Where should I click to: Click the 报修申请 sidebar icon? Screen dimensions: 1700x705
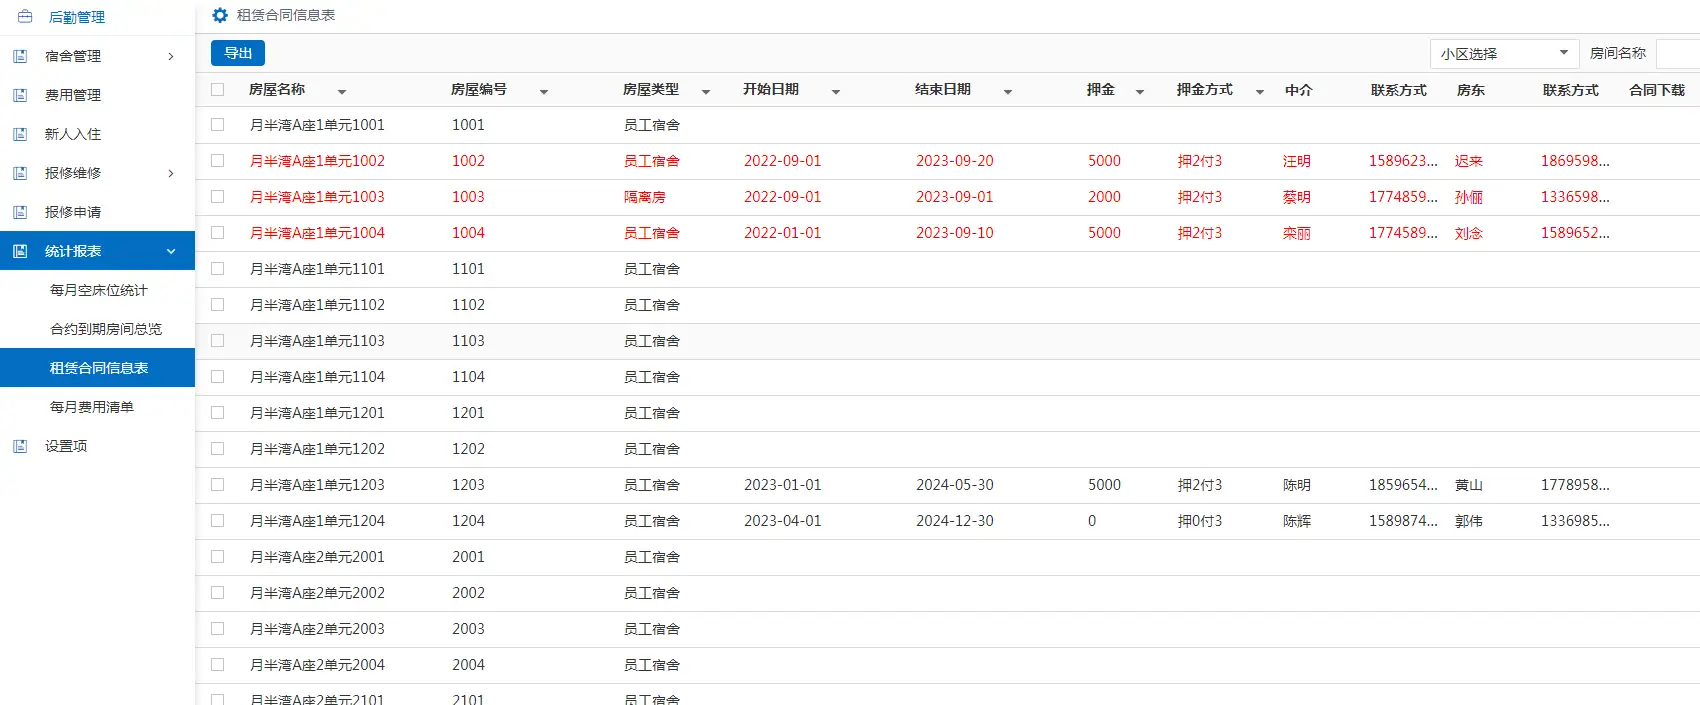click(x=20, y=212)
